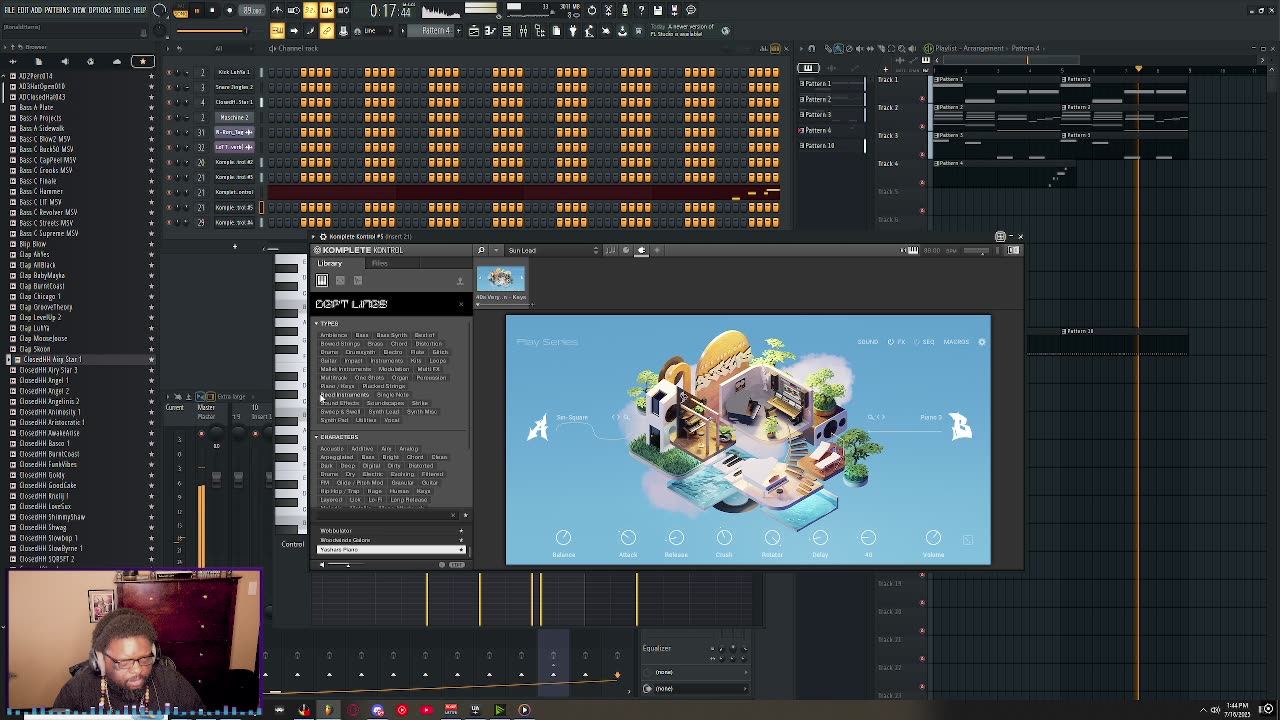Collapse the CHARACTERS tag section
Image resolution: width=1280 pixels, height=720 pixels.
click(317, 437)
